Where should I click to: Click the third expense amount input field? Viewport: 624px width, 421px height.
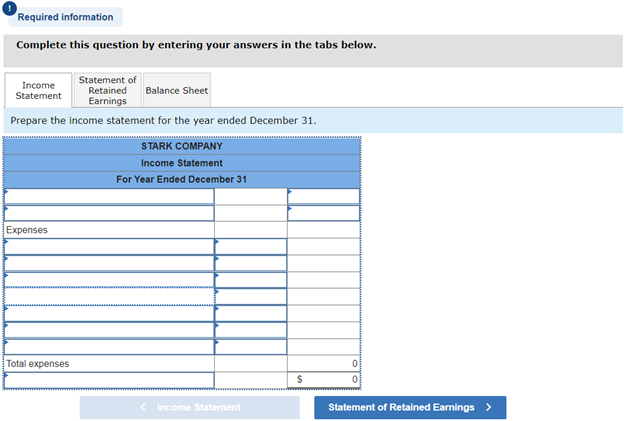tap(251, 280)
